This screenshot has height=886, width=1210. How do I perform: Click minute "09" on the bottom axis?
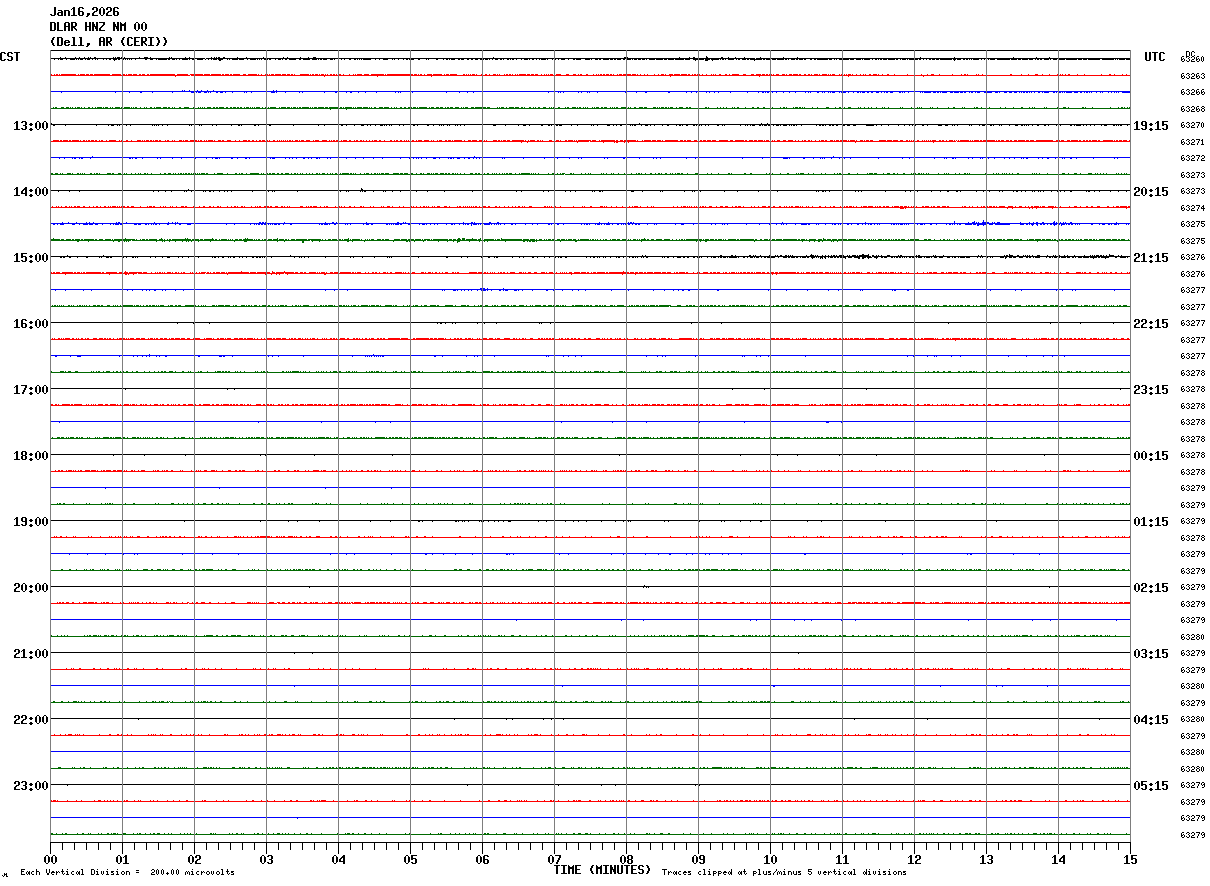tap(698, 859)
